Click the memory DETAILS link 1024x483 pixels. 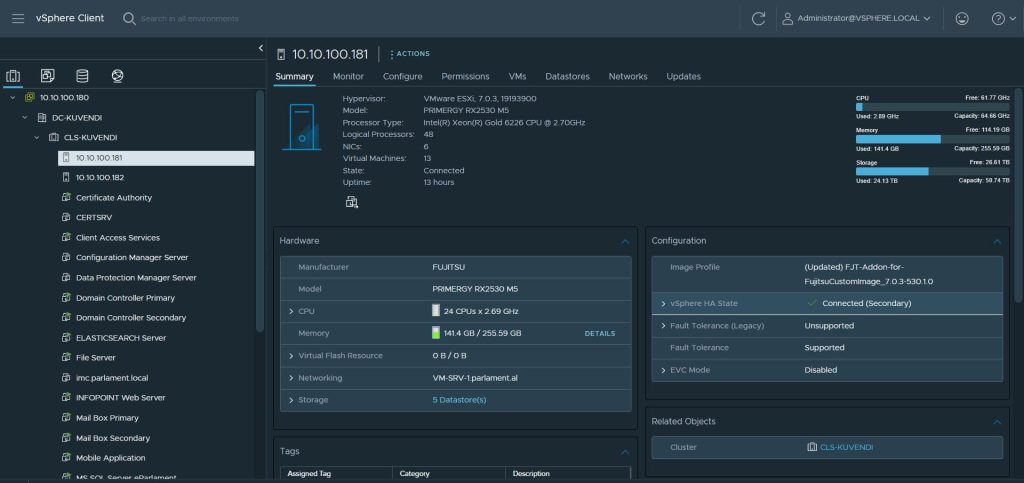599,333
